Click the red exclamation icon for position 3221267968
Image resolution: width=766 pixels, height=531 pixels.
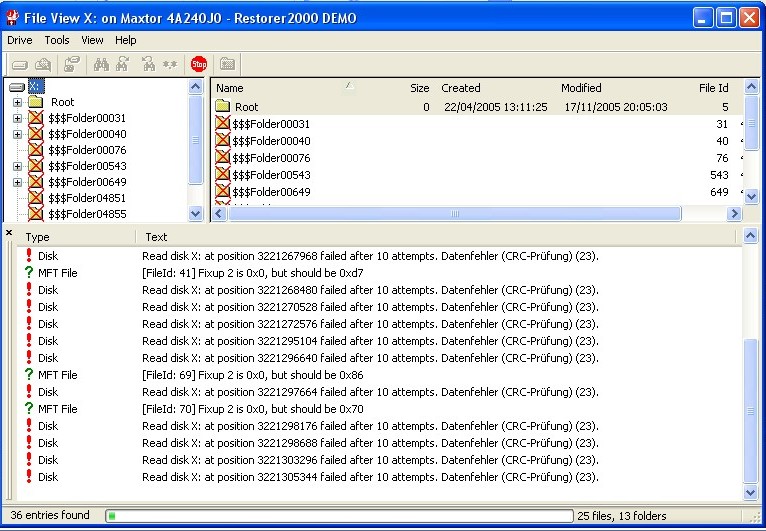click(x=29, y=255)
